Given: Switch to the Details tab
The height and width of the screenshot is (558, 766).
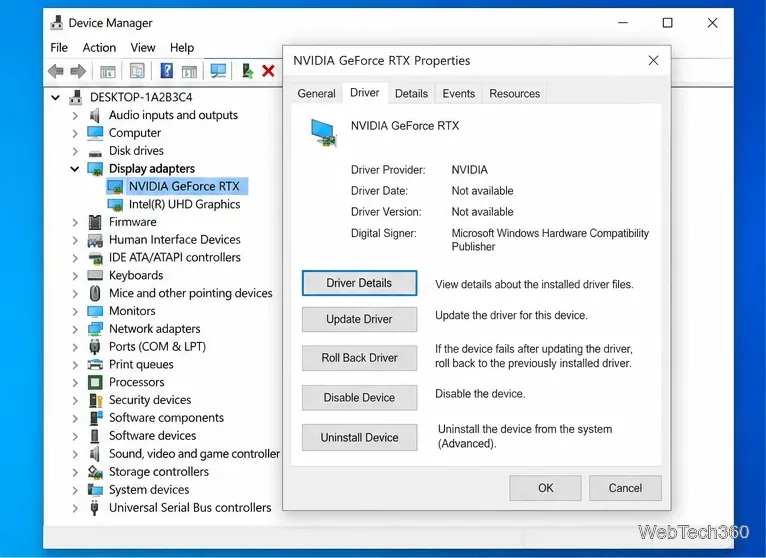Looking at the screenshot, I should 411,93.
